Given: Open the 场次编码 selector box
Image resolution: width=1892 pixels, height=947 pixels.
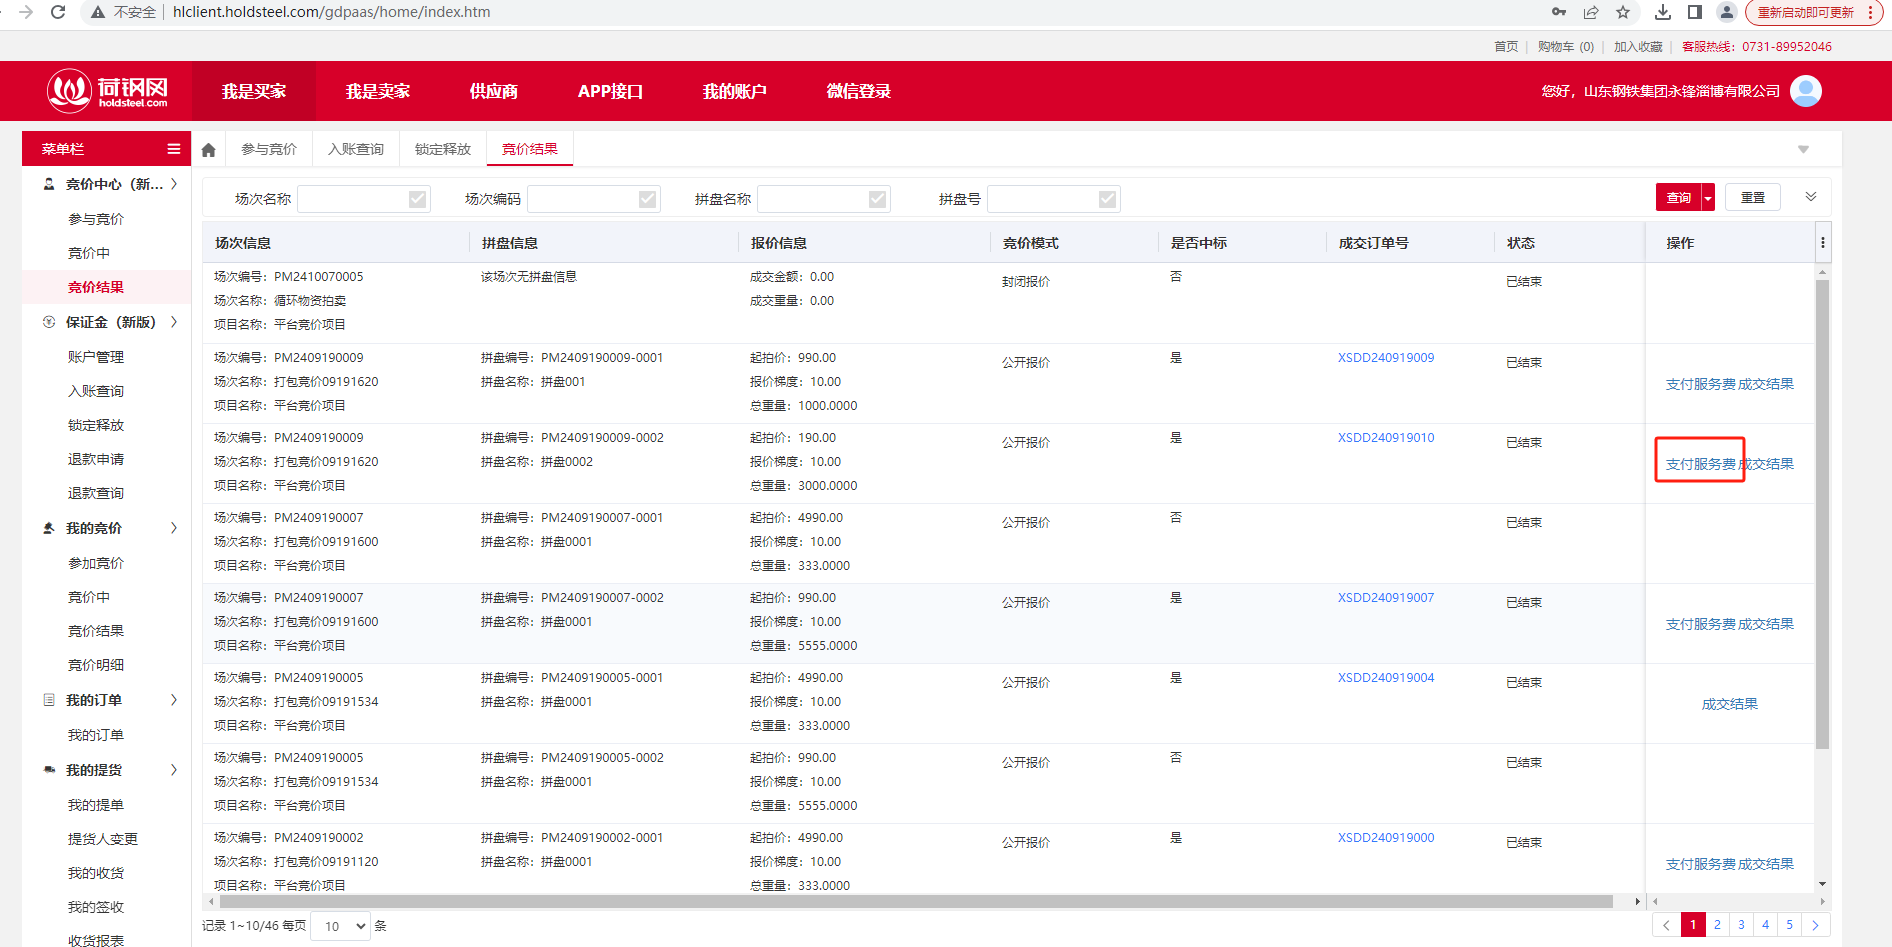Looking at the screenshot, I should (593, 199).
